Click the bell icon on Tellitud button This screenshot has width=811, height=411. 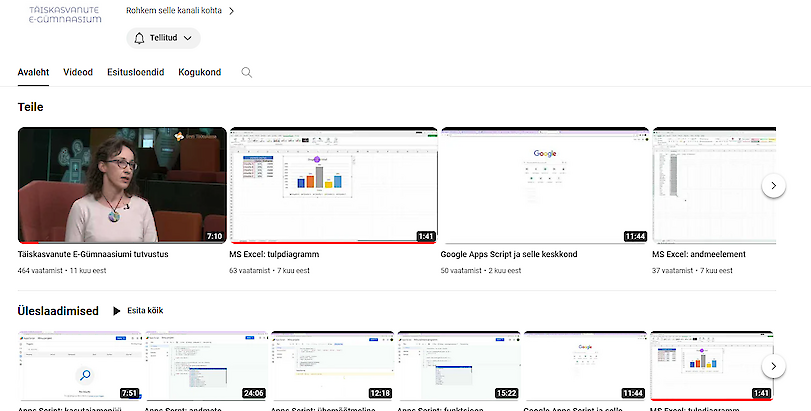tap(141, 39)
